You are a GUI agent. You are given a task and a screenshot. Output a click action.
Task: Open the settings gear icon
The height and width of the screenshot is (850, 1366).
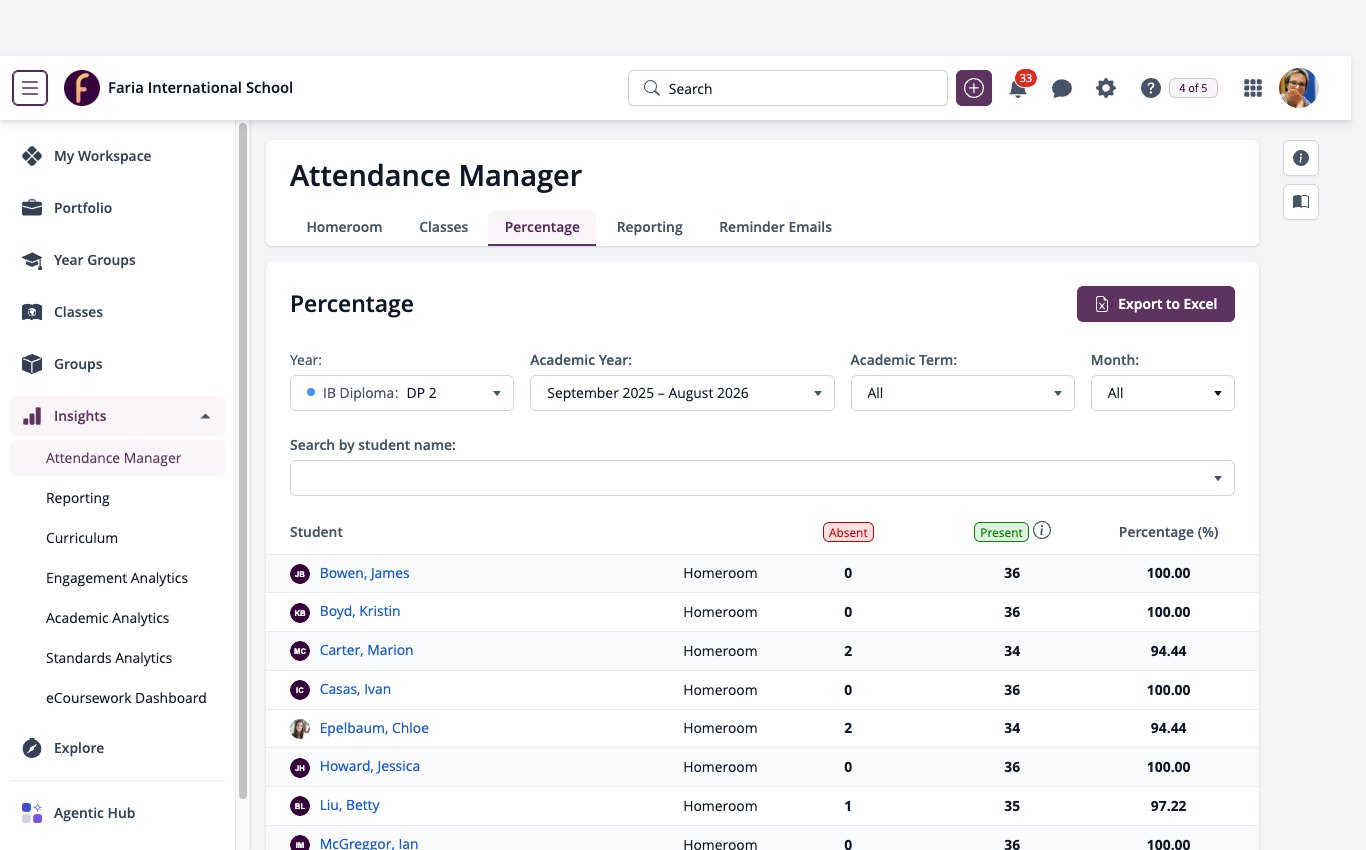(x=1105, y=88)
